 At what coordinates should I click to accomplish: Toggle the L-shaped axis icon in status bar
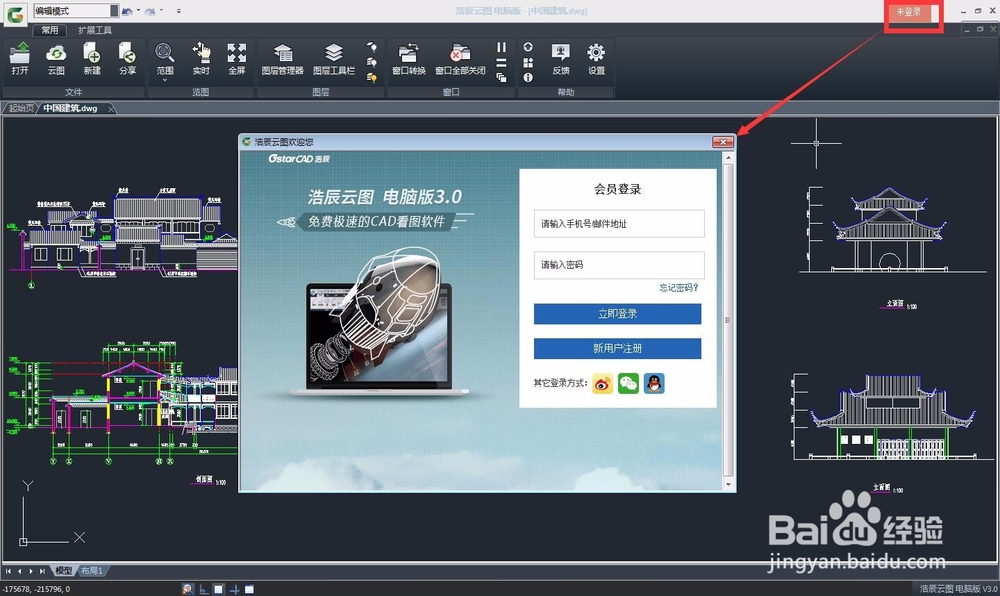(203, 589)
